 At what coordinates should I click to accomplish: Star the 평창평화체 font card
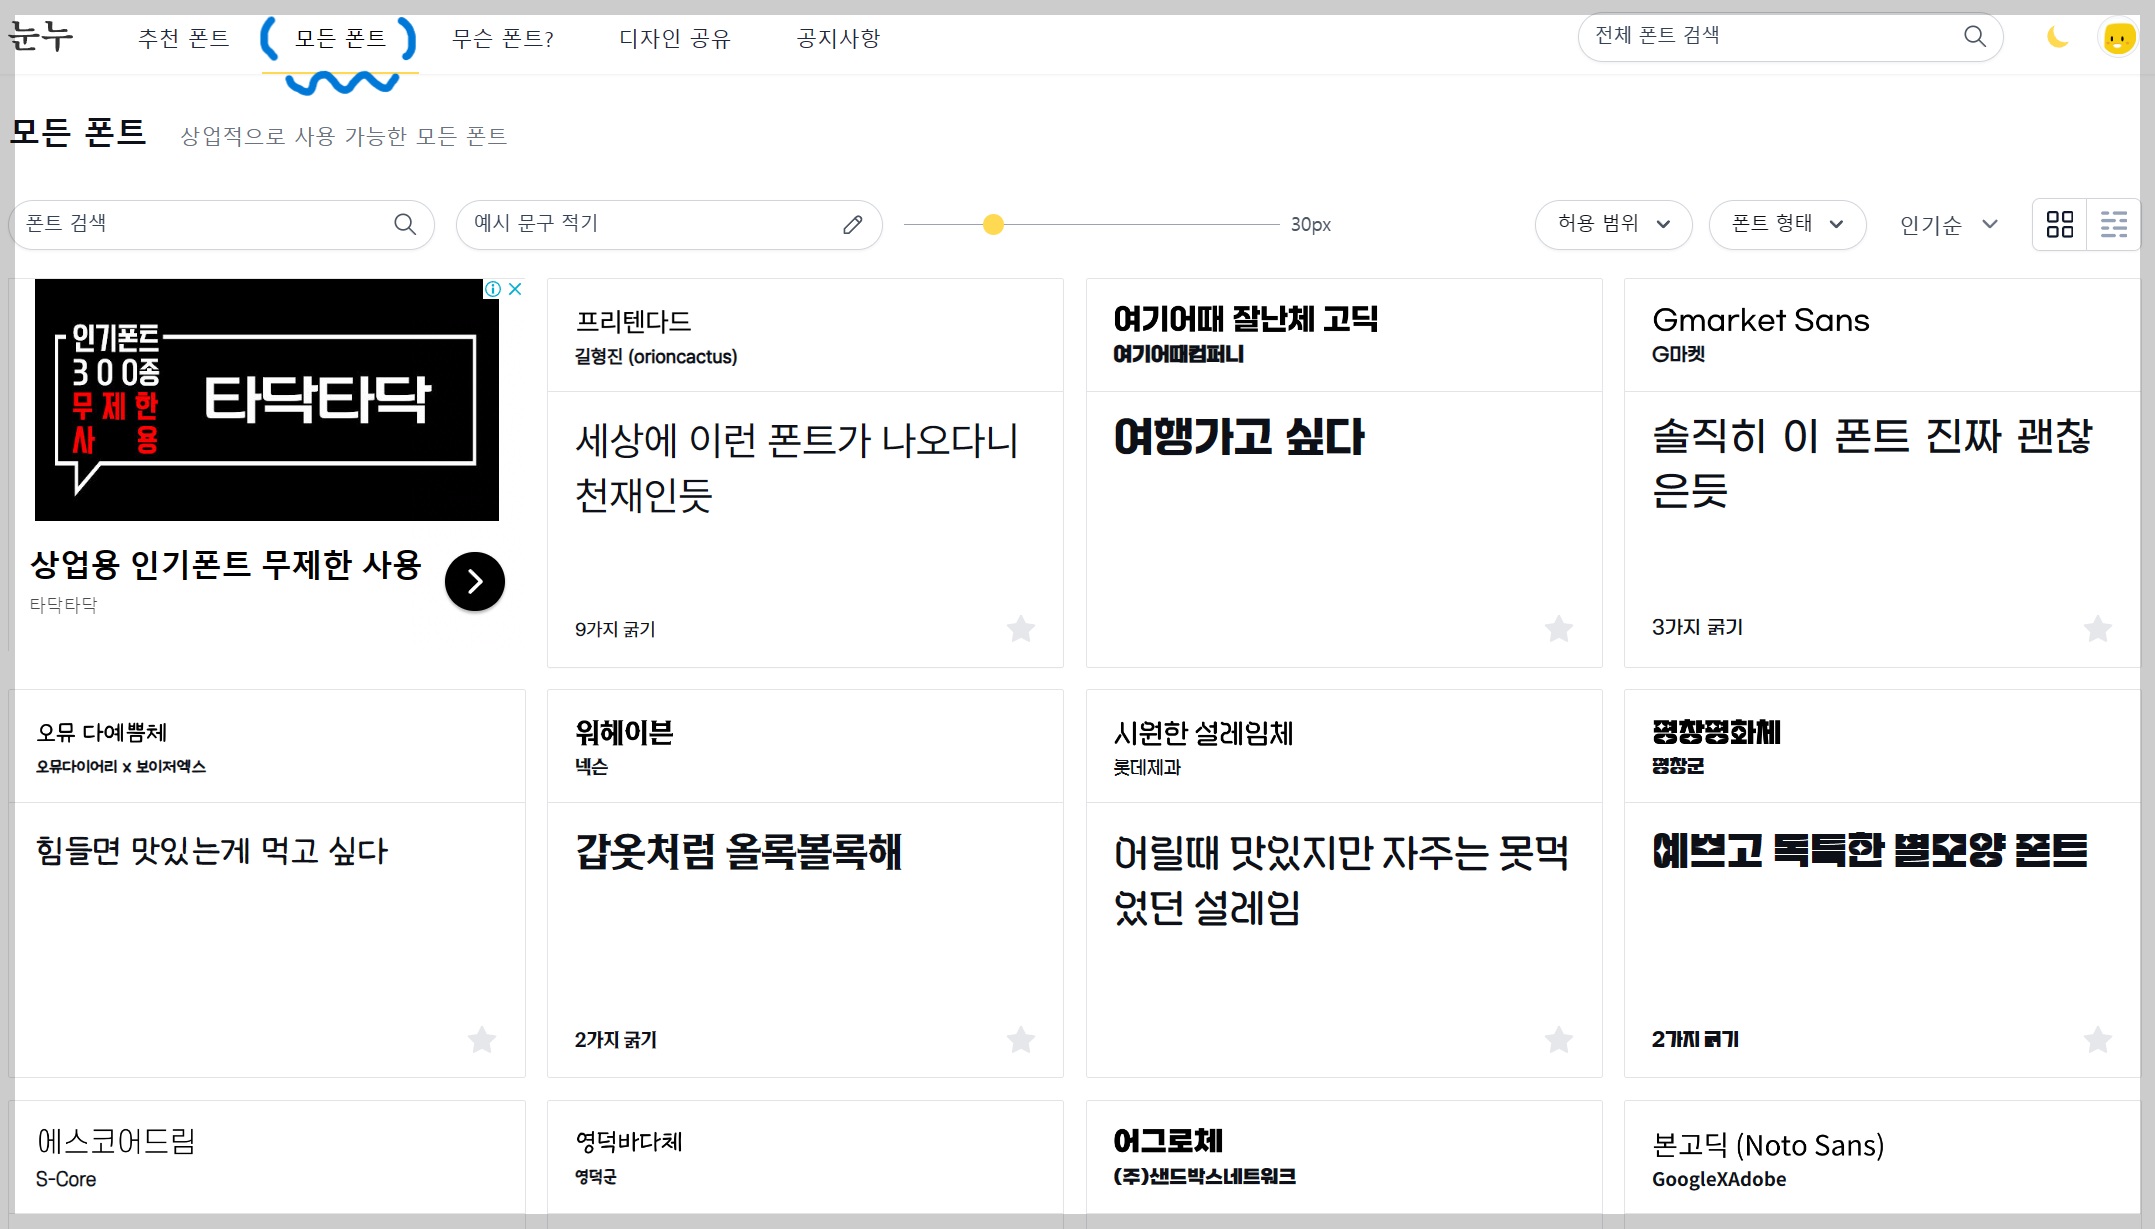click(2097, 1039)
